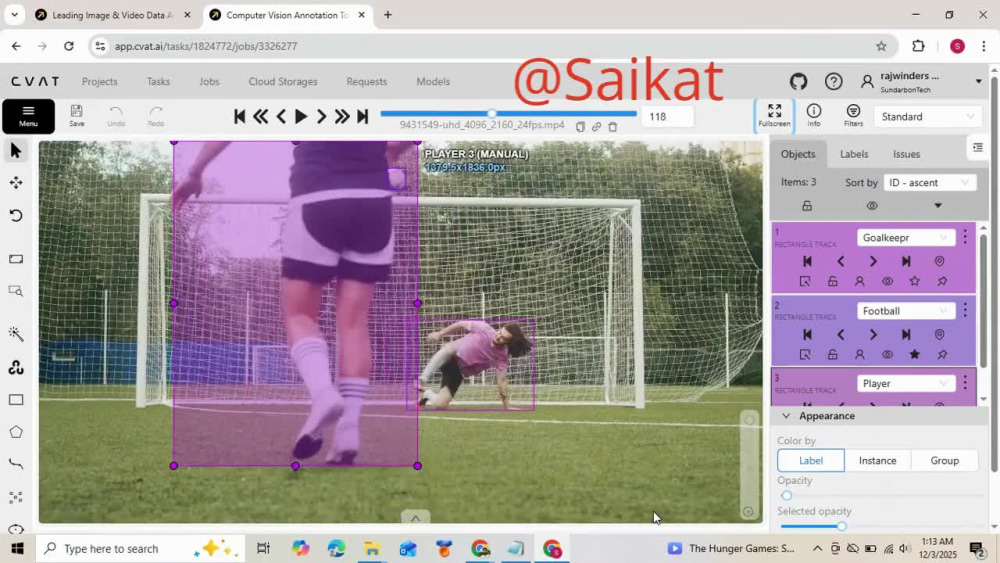Select the draw polyline tool
This screenshot has height=563, width=1000.
(16, 464)
